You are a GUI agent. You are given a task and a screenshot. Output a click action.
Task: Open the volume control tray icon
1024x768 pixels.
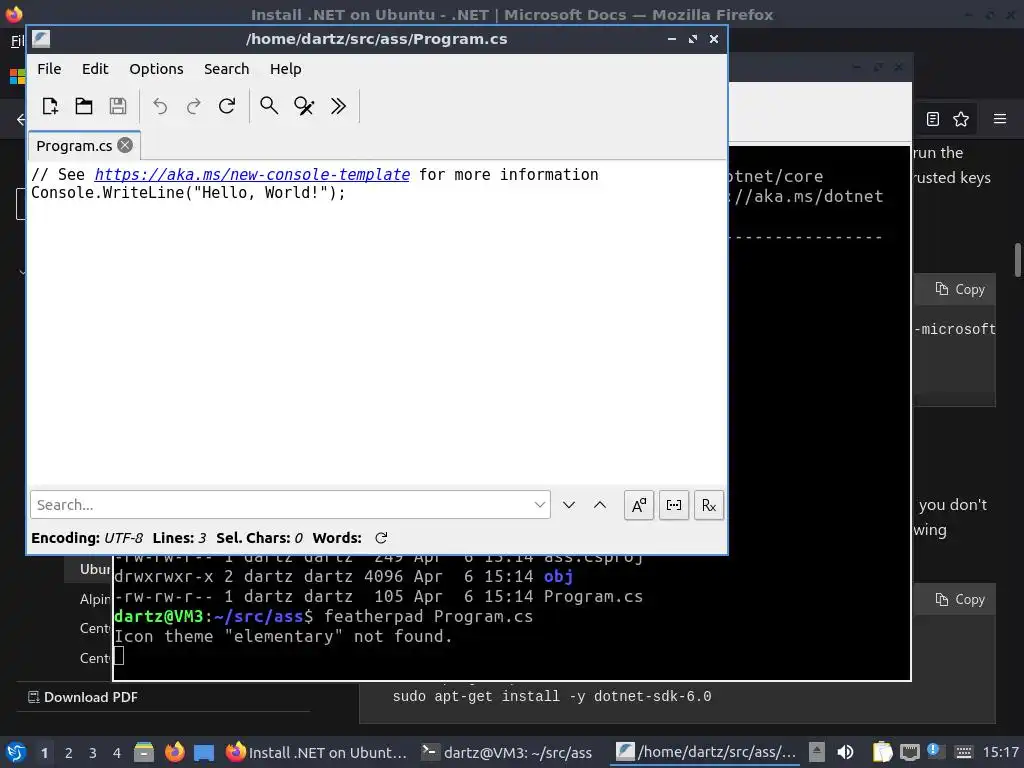[x=845, y=752]
